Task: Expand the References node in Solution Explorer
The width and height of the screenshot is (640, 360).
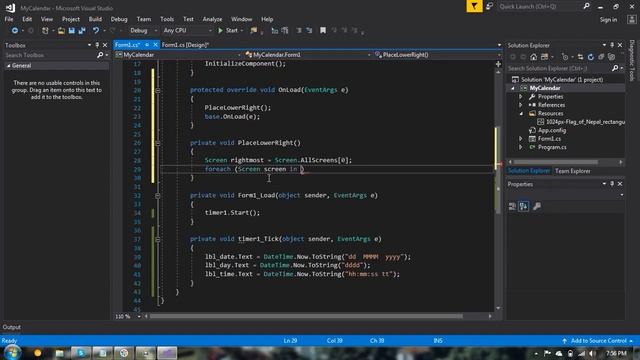Action: tap(521, 105)
